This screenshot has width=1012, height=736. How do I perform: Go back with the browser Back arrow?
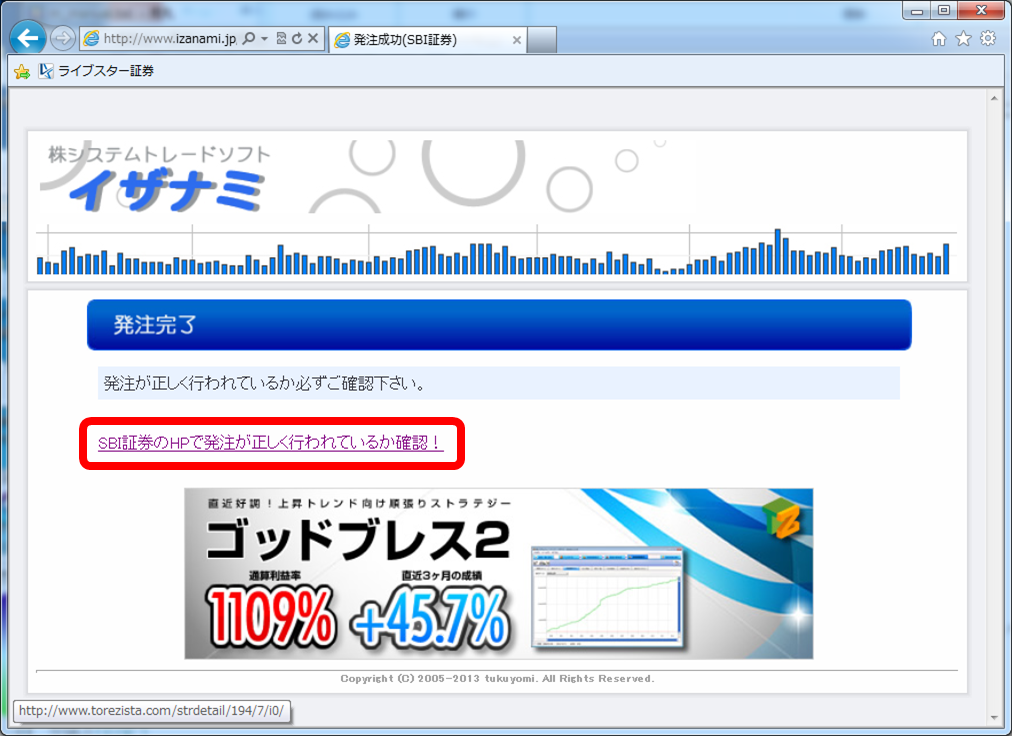(28, 39)
